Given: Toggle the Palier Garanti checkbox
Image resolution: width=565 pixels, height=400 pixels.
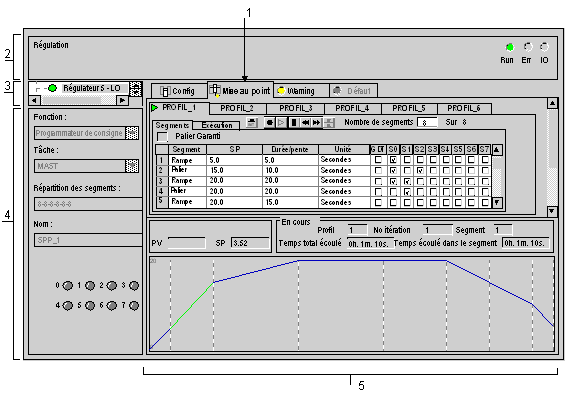Looking at the screenshot, I should pos(163,137).
